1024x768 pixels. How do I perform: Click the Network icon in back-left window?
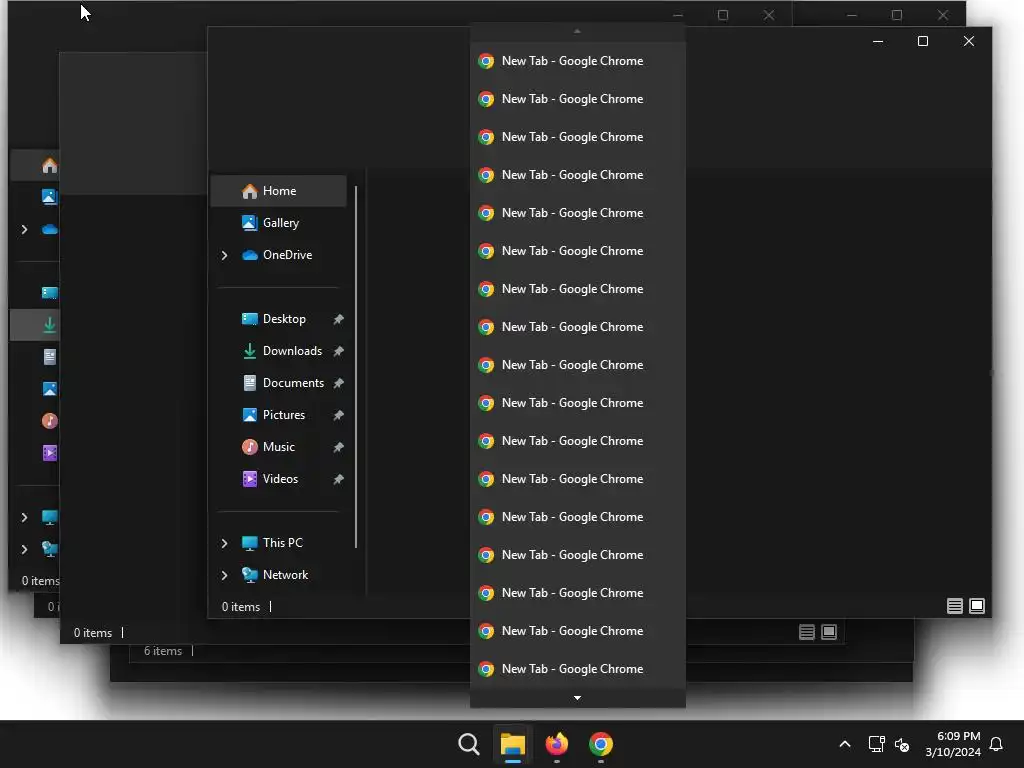tap(50, 549)
